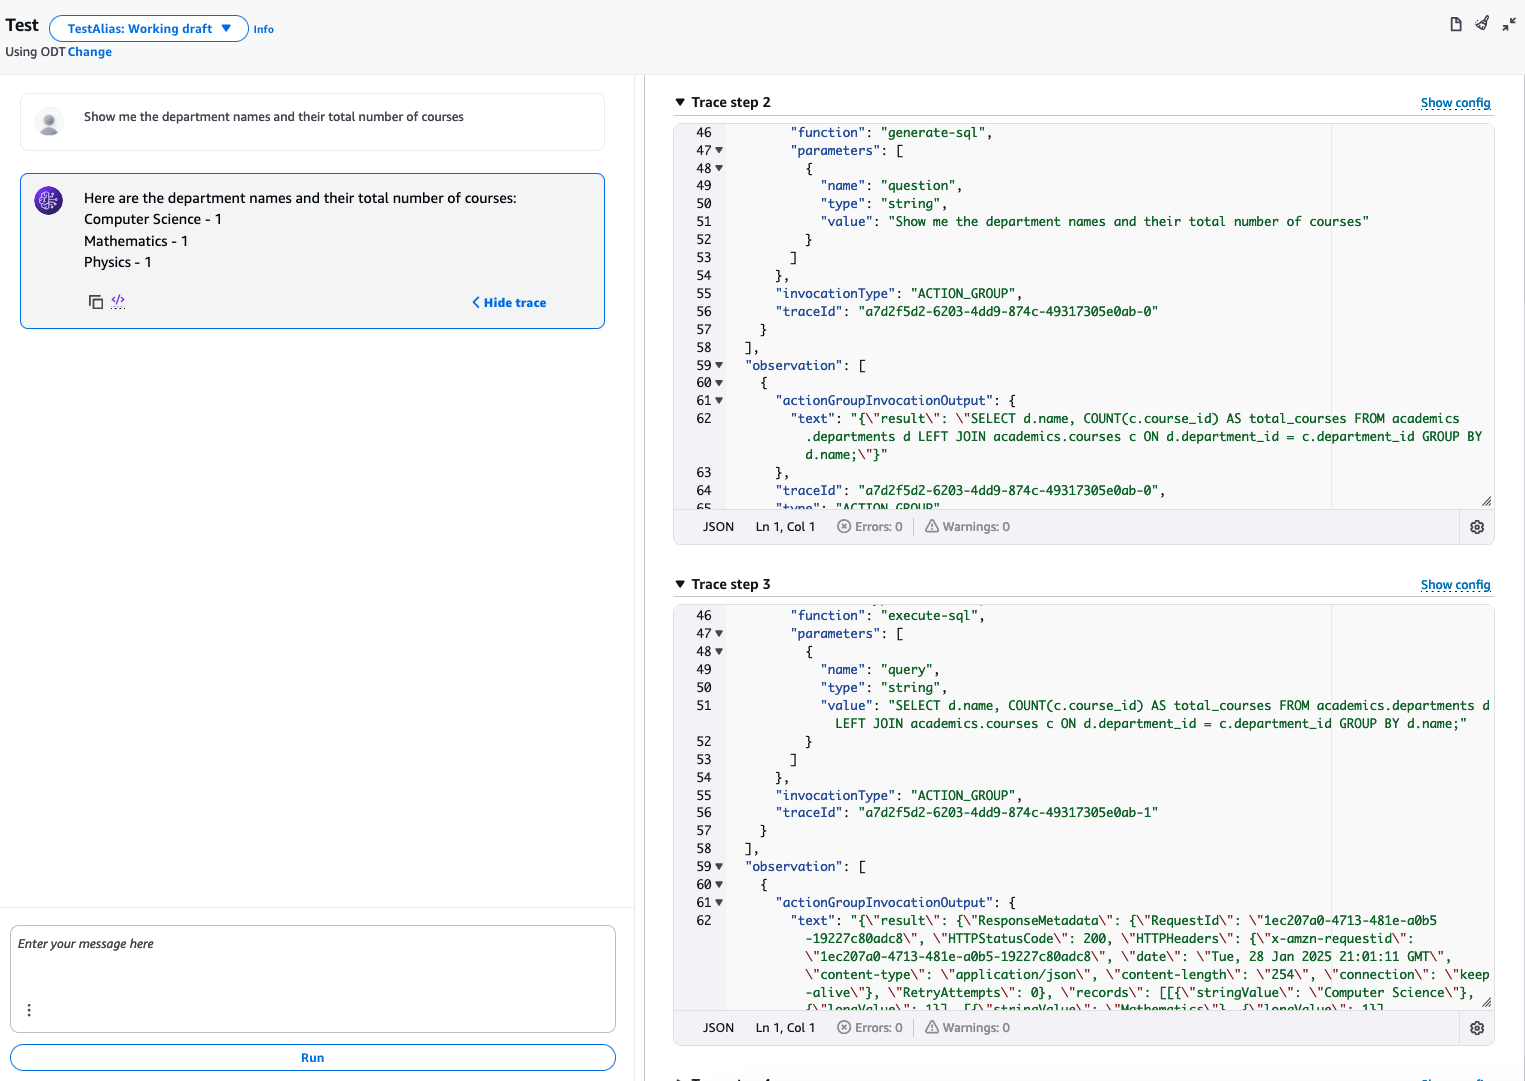The width and height of the screenshot is (1525, 1081).
Task: Fold line 61 actionGroupInvocationOutput in Trace step 2
Action: click(719, 401)
